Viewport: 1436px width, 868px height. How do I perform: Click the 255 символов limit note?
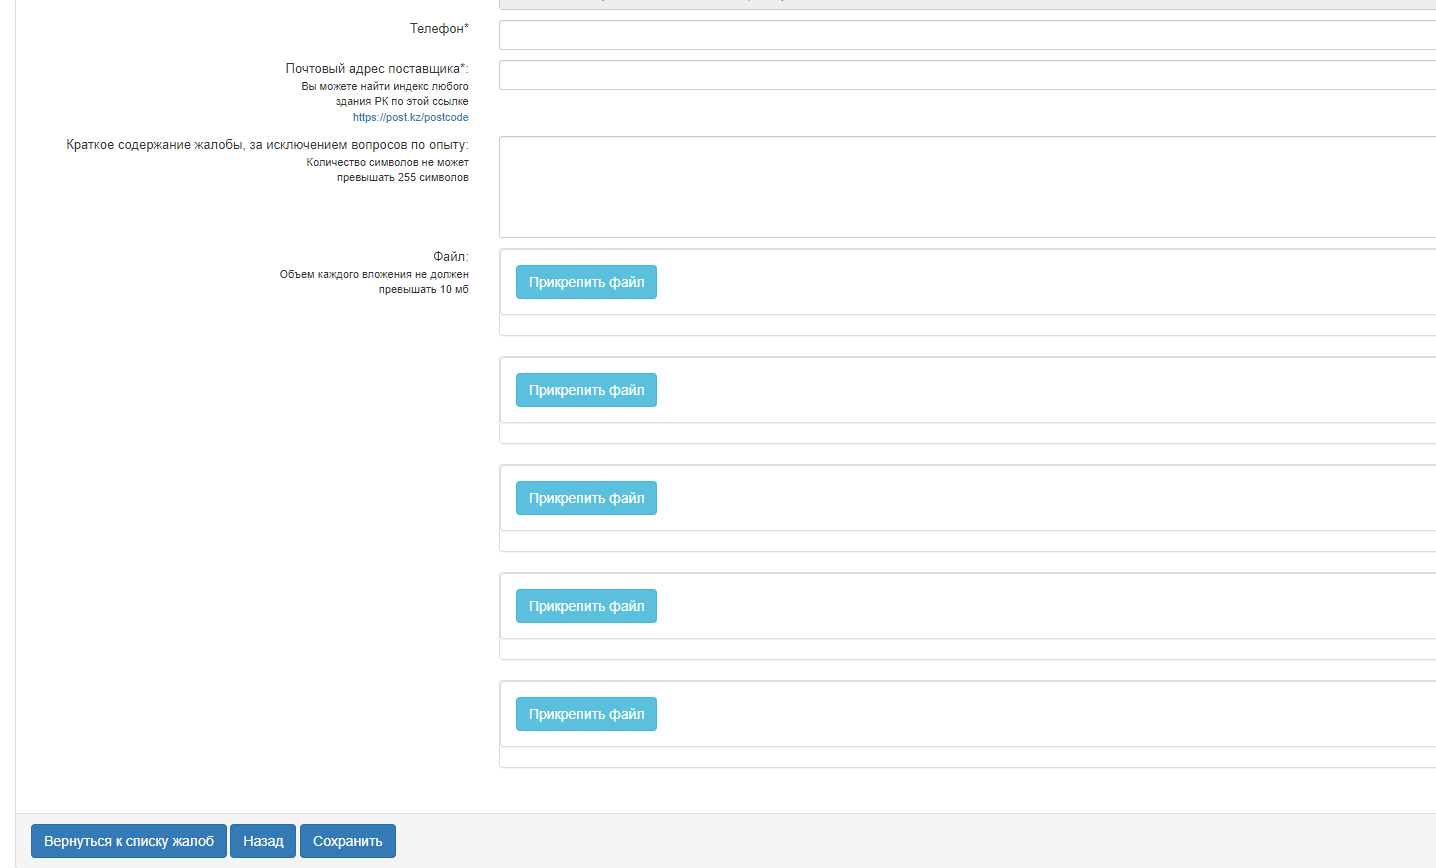[x=387, y=169]
